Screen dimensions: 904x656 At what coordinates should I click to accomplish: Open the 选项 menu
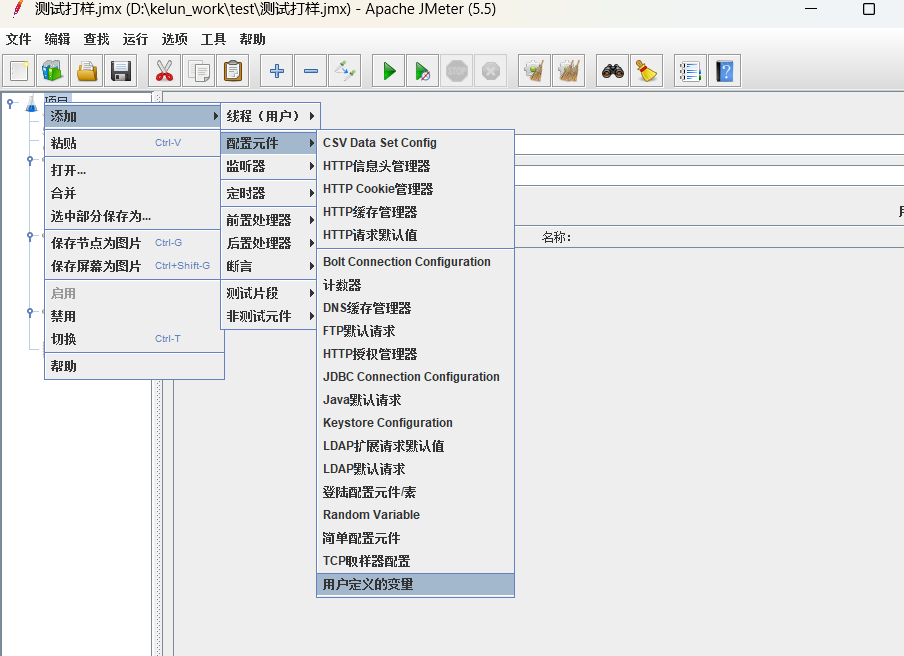coord(175,39)
